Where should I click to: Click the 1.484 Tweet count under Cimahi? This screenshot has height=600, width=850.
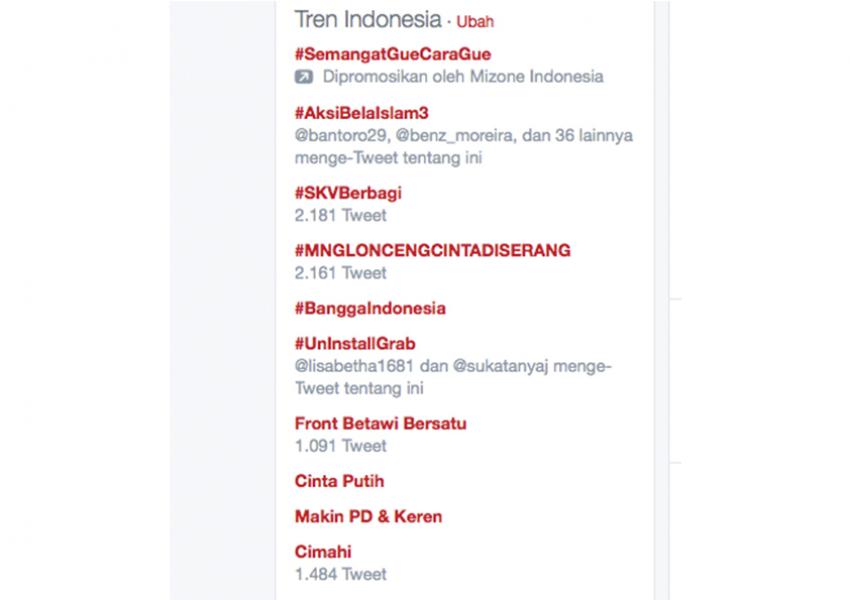click(340, 575)
